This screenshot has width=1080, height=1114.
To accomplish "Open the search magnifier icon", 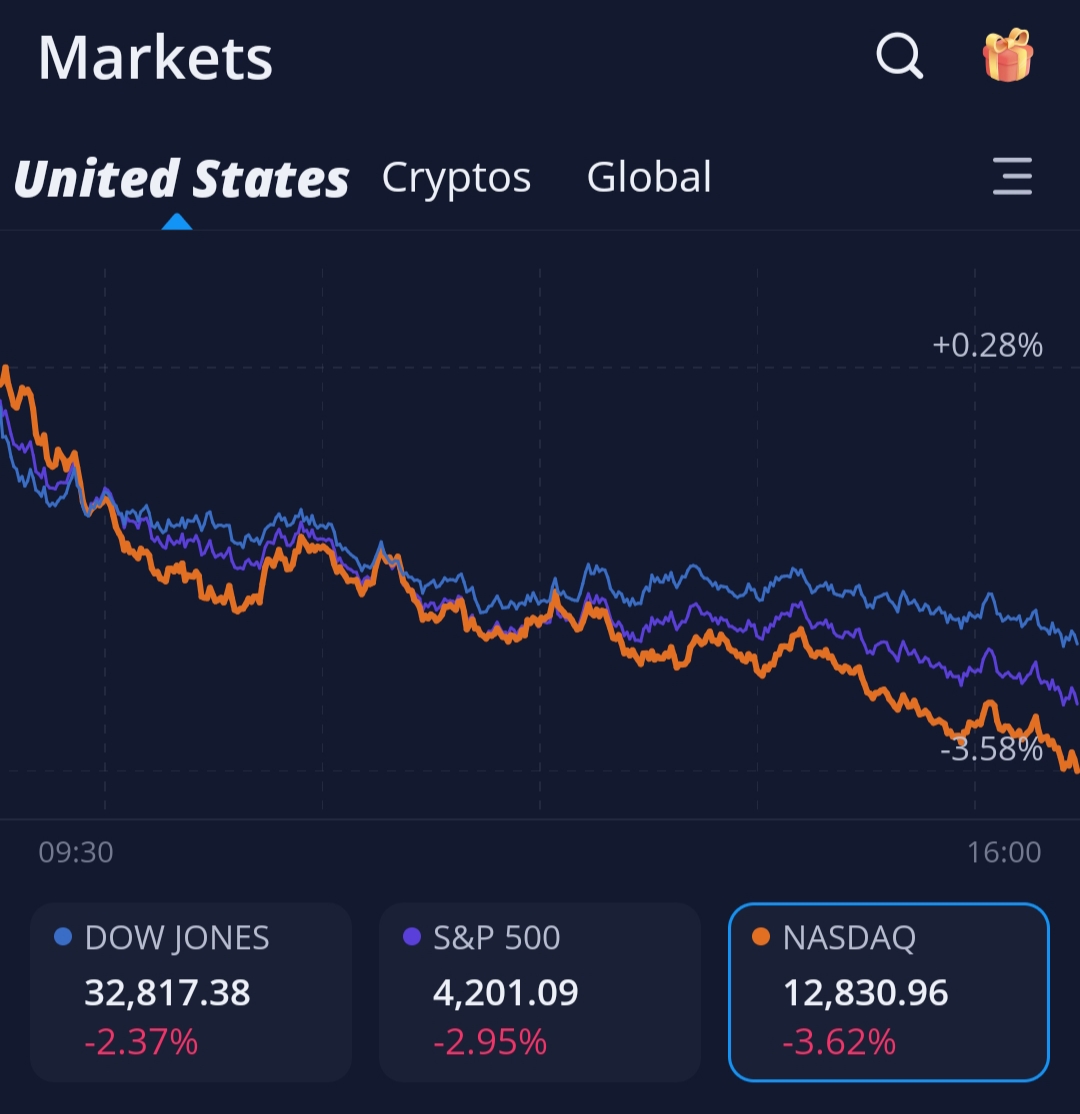I will tap(898, 56).
